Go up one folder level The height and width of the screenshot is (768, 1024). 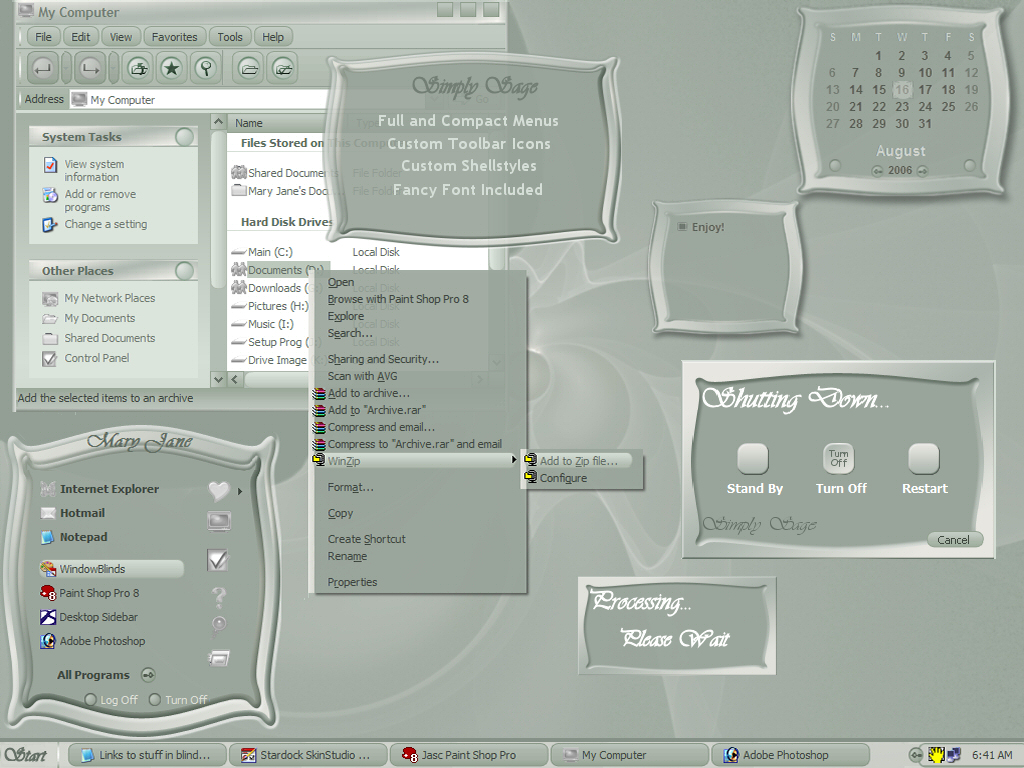(x=138, y=68)
